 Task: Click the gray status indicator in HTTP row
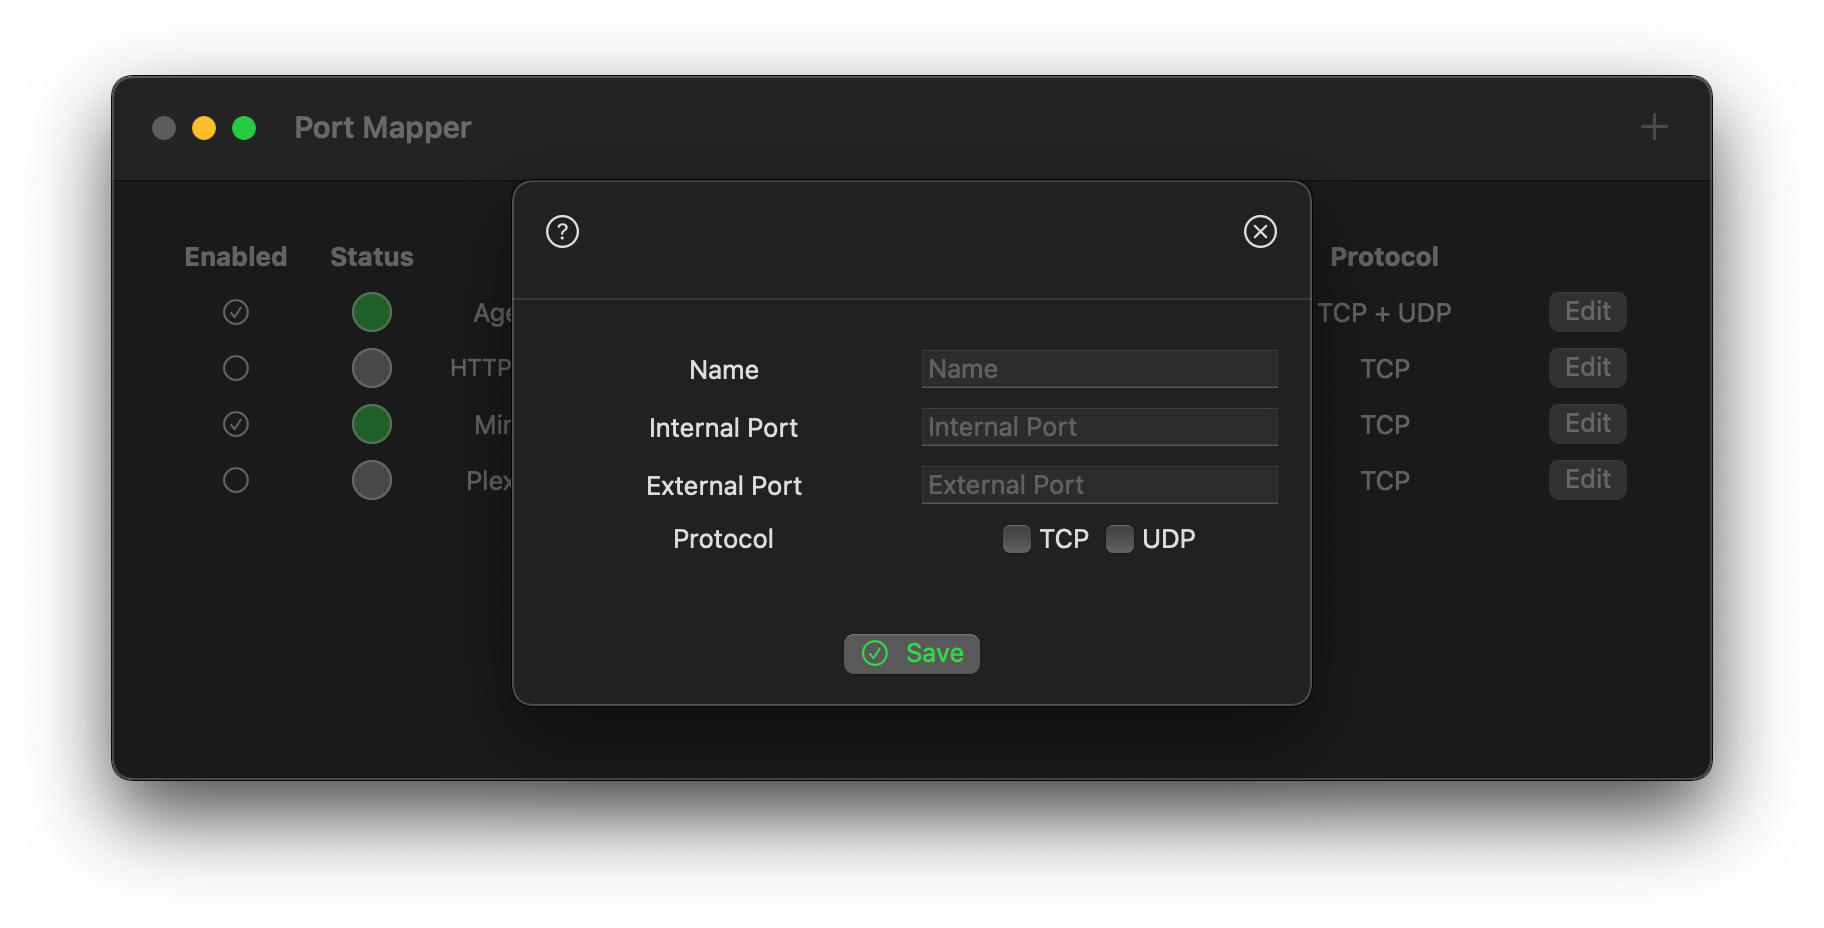[372, 368]
